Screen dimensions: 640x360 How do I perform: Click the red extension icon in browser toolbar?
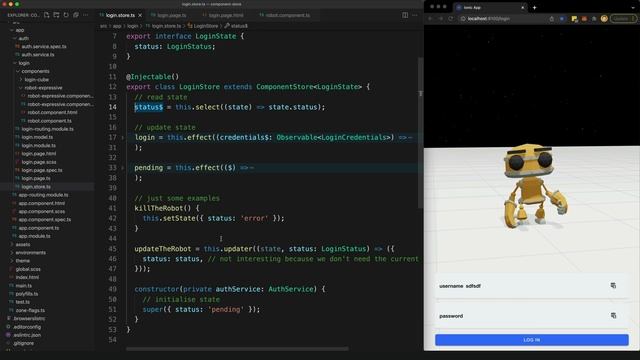pyautogui.click(x=584, y=19)
